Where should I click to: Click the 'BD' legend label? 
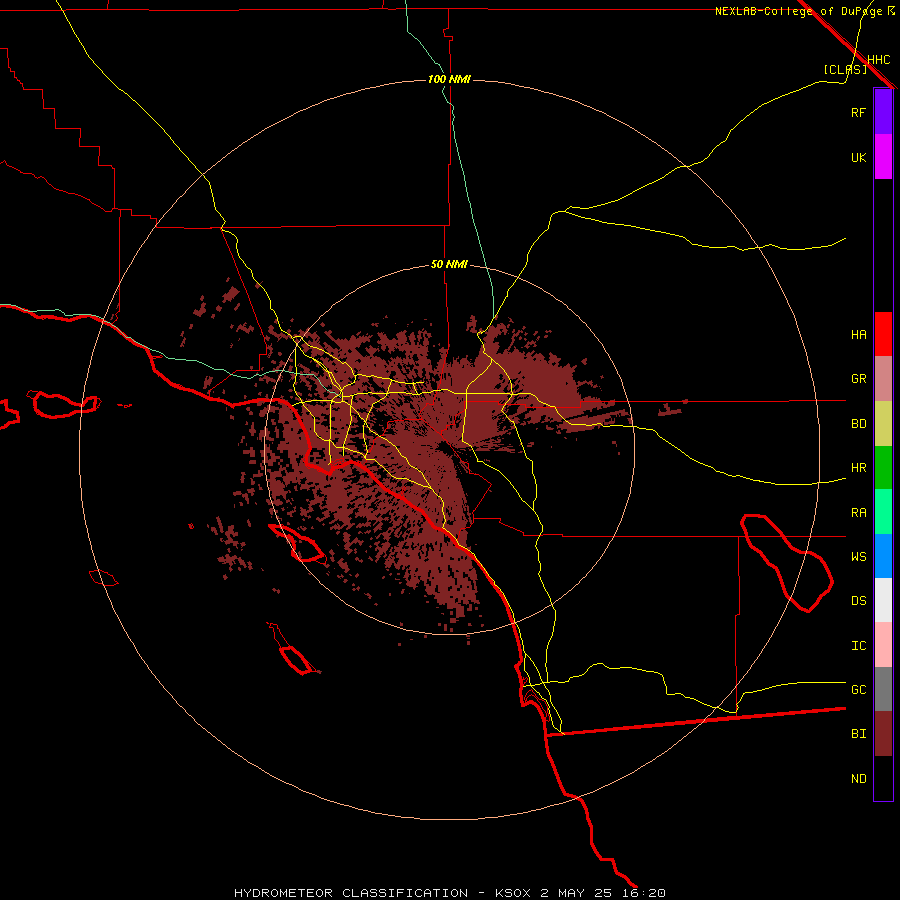[858, 424]
